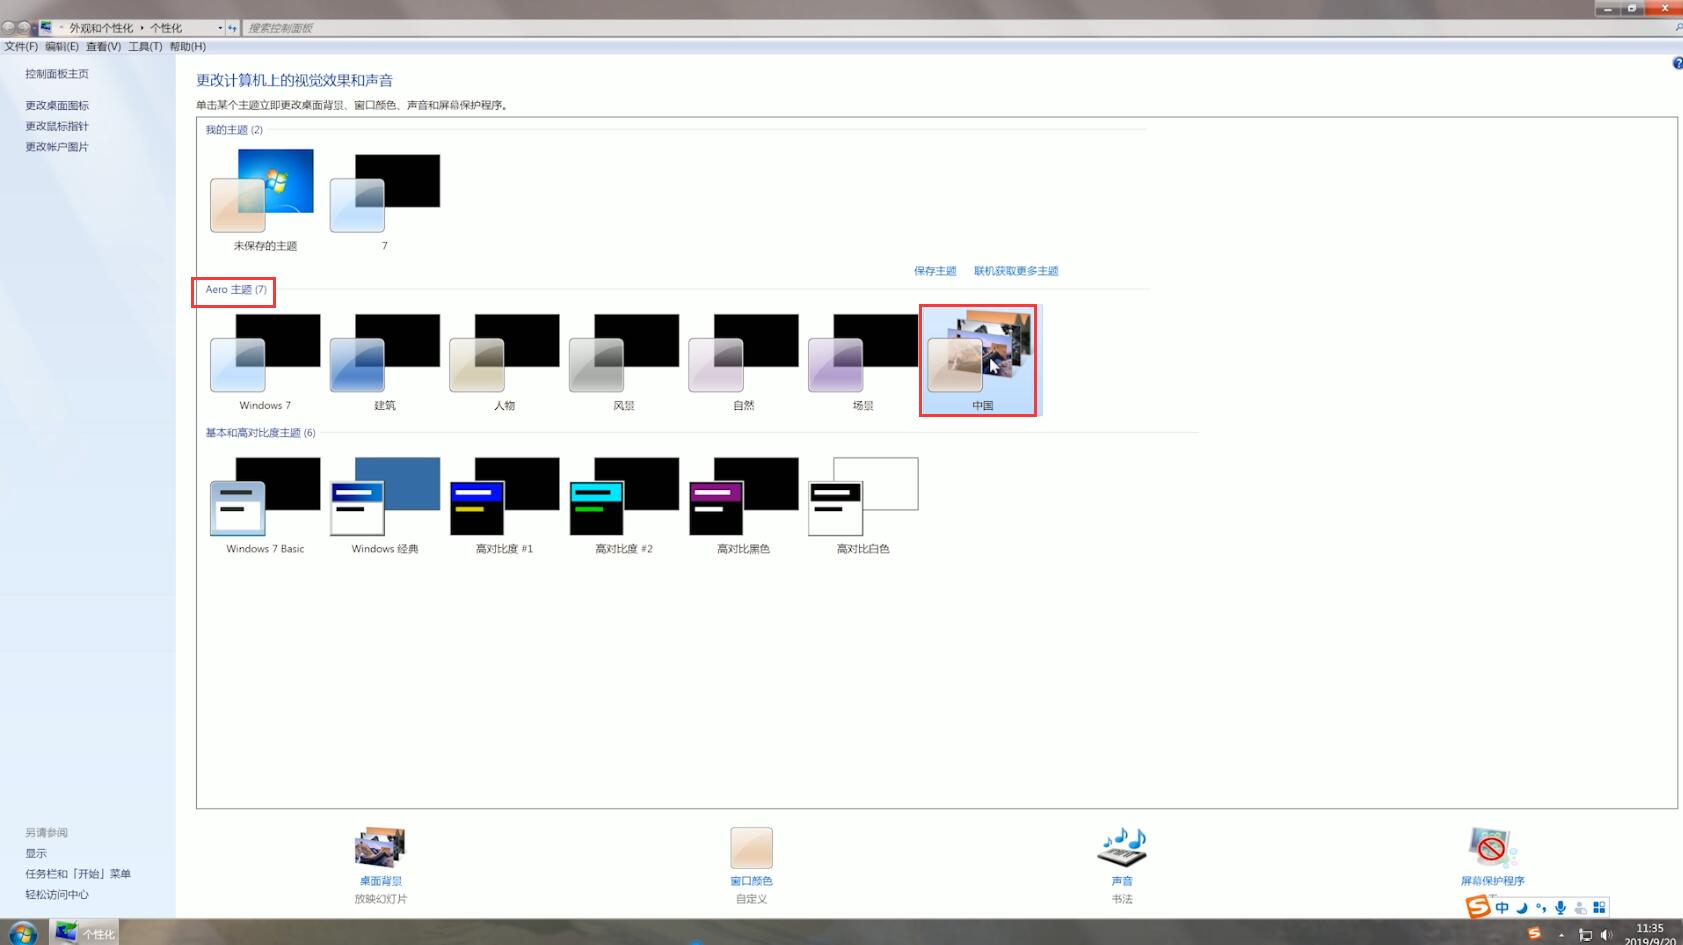Screen dimensions: 1683x945
Task: Click 外观和个性化 in the breadcrumb
Action: pyautogui.click(x=101, y=28)
